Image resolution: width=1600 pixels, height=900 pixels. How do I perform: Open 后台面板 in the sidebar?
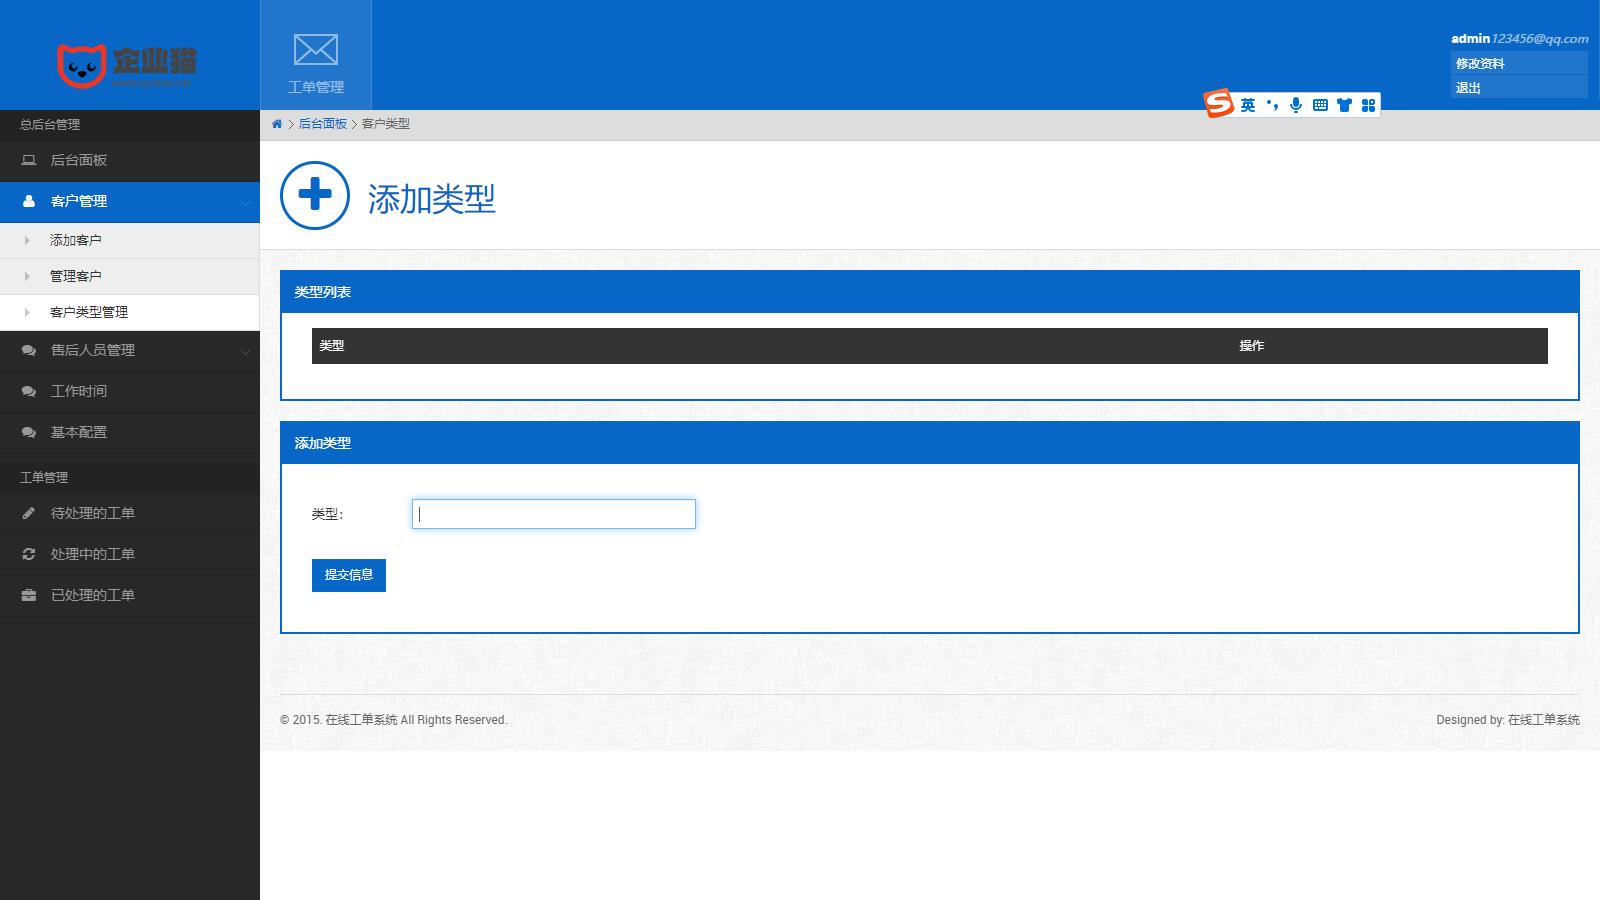(79, 160)
